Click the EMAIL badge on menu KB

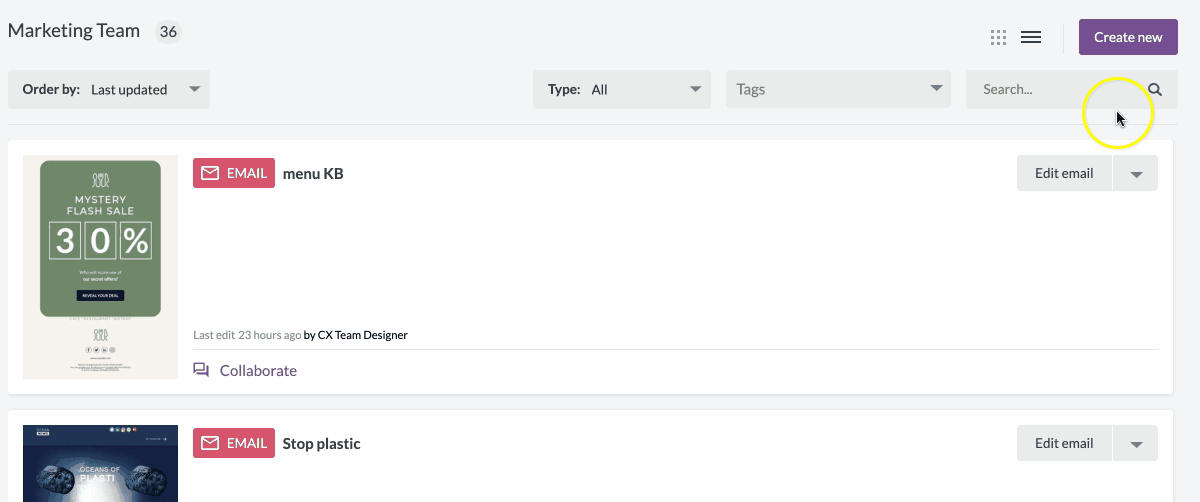234,173
